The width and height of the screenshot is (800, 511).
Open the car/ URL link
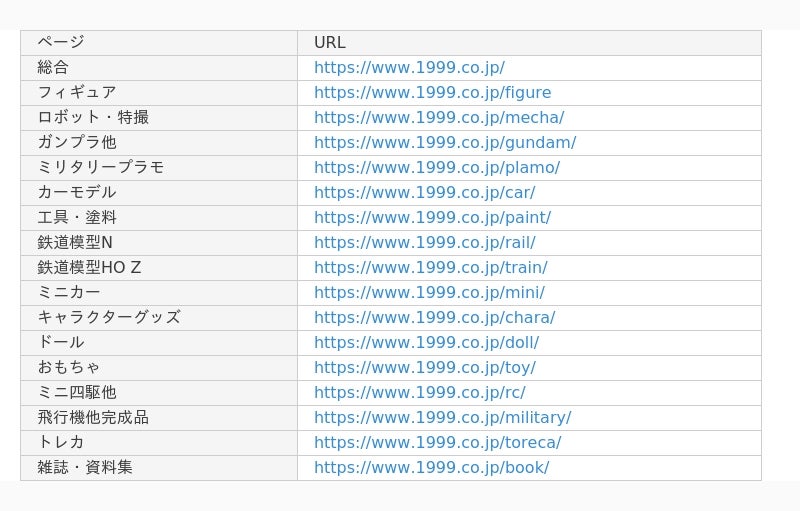click(x=424, y=193)
